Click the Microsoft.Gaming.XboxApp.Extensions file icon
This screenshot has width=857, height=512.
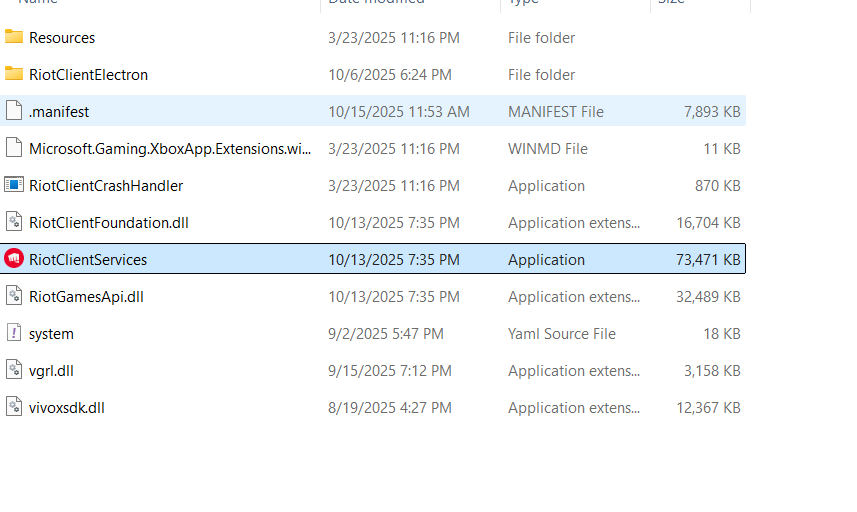pyautogui.click(x=14, y=149)
